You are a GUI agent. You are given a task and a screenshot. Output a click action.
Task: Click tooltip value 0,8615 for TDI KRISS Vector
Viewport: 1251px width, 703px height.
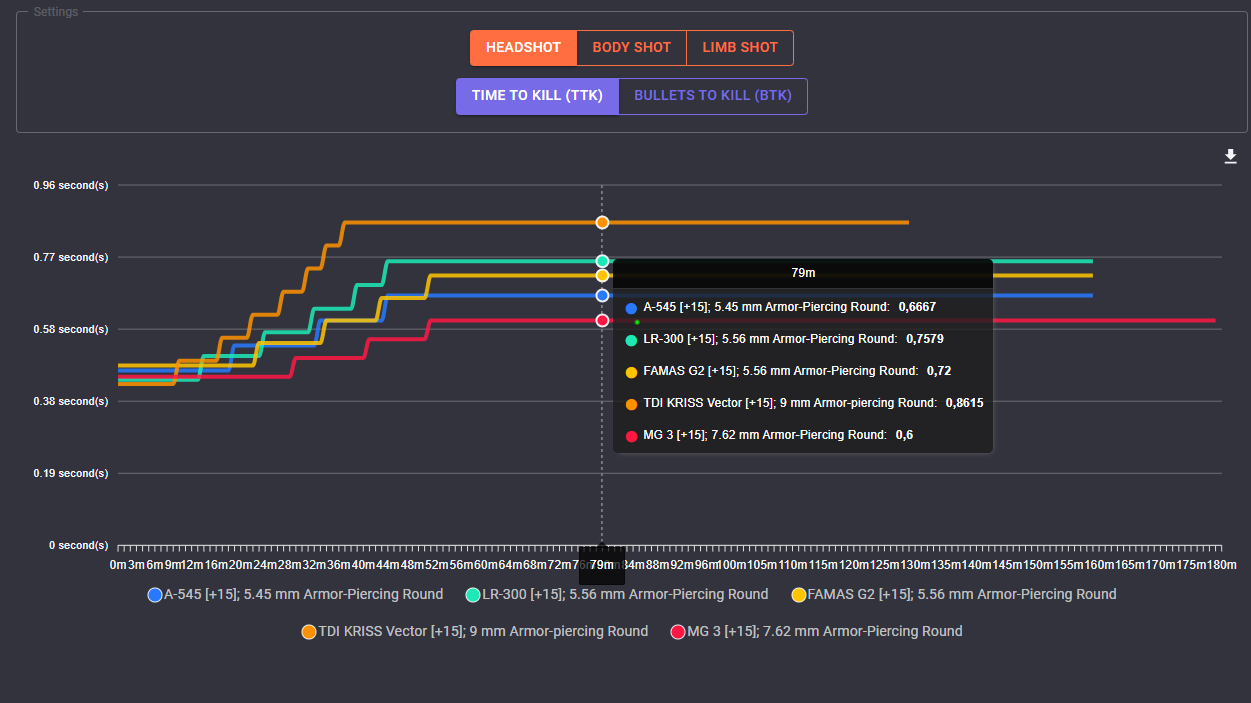pyautogui.click(x=964, y=403)
